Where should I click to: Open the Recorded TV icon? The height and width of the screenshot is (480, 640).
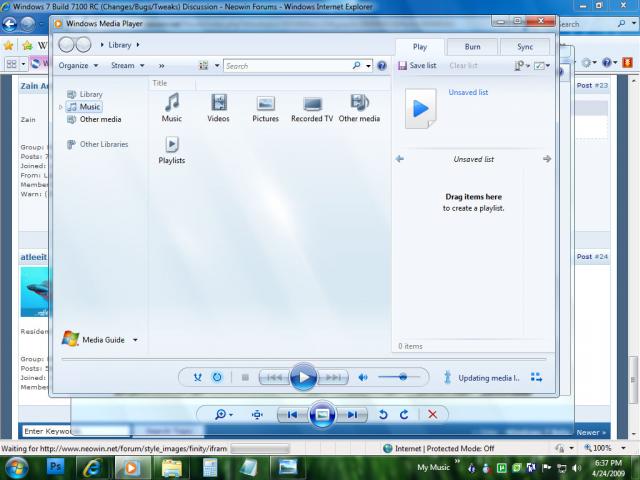pos(312,103)
